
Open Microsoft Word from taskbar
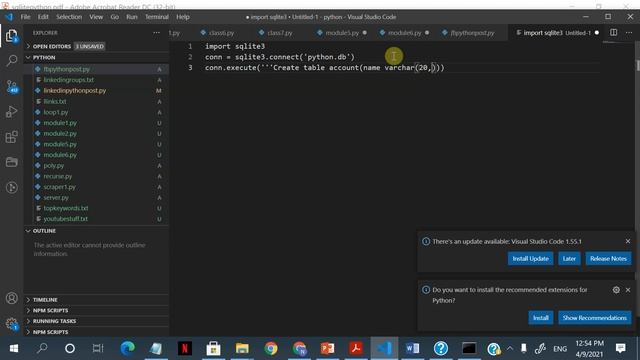click(x=412, y=348)
